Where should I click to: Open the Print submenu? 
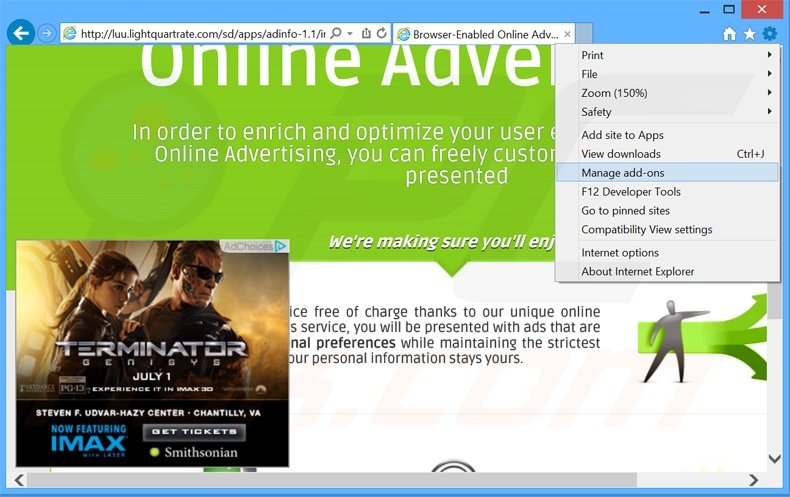669,55
